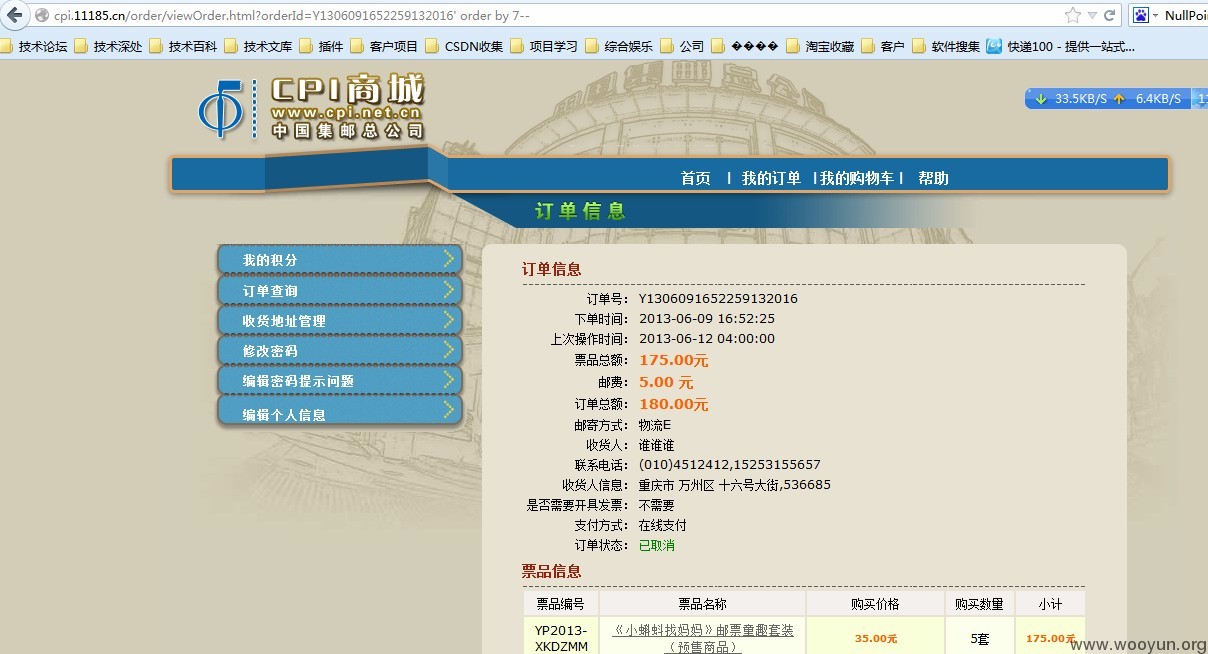
Task: Open the 《小蝌蚪找妈妈》邮票童趣套装 product link
Action: click(x=703, y=638)
